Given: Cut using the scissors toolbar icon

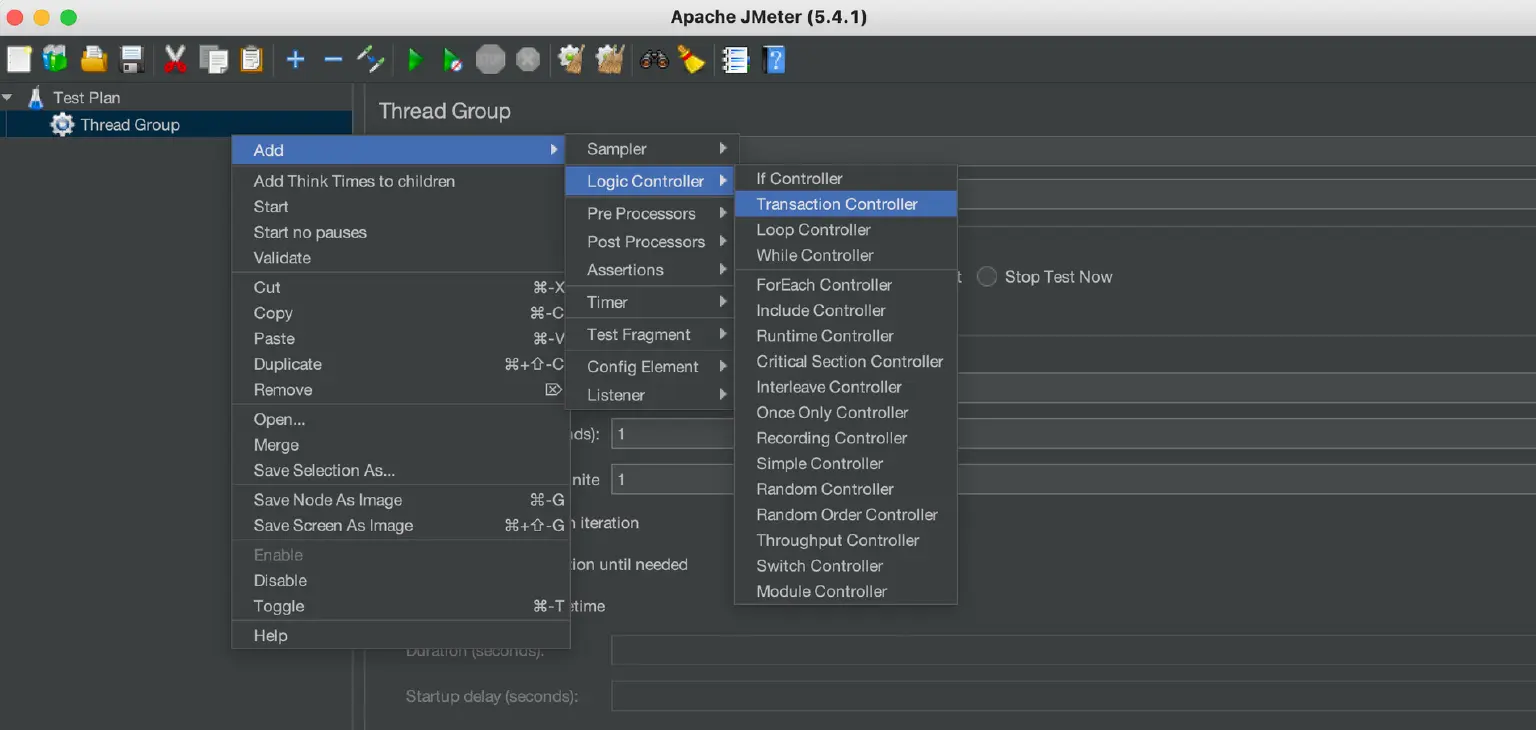Looking at the screenshot, I should tap(175, 59).
